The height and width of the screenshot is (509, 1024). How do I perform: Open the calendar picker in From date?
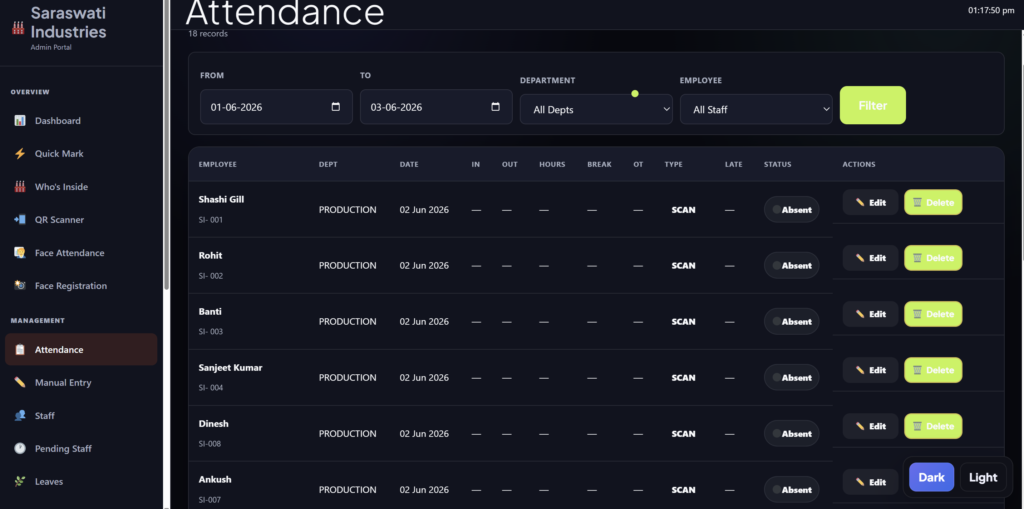pos(336,107)
